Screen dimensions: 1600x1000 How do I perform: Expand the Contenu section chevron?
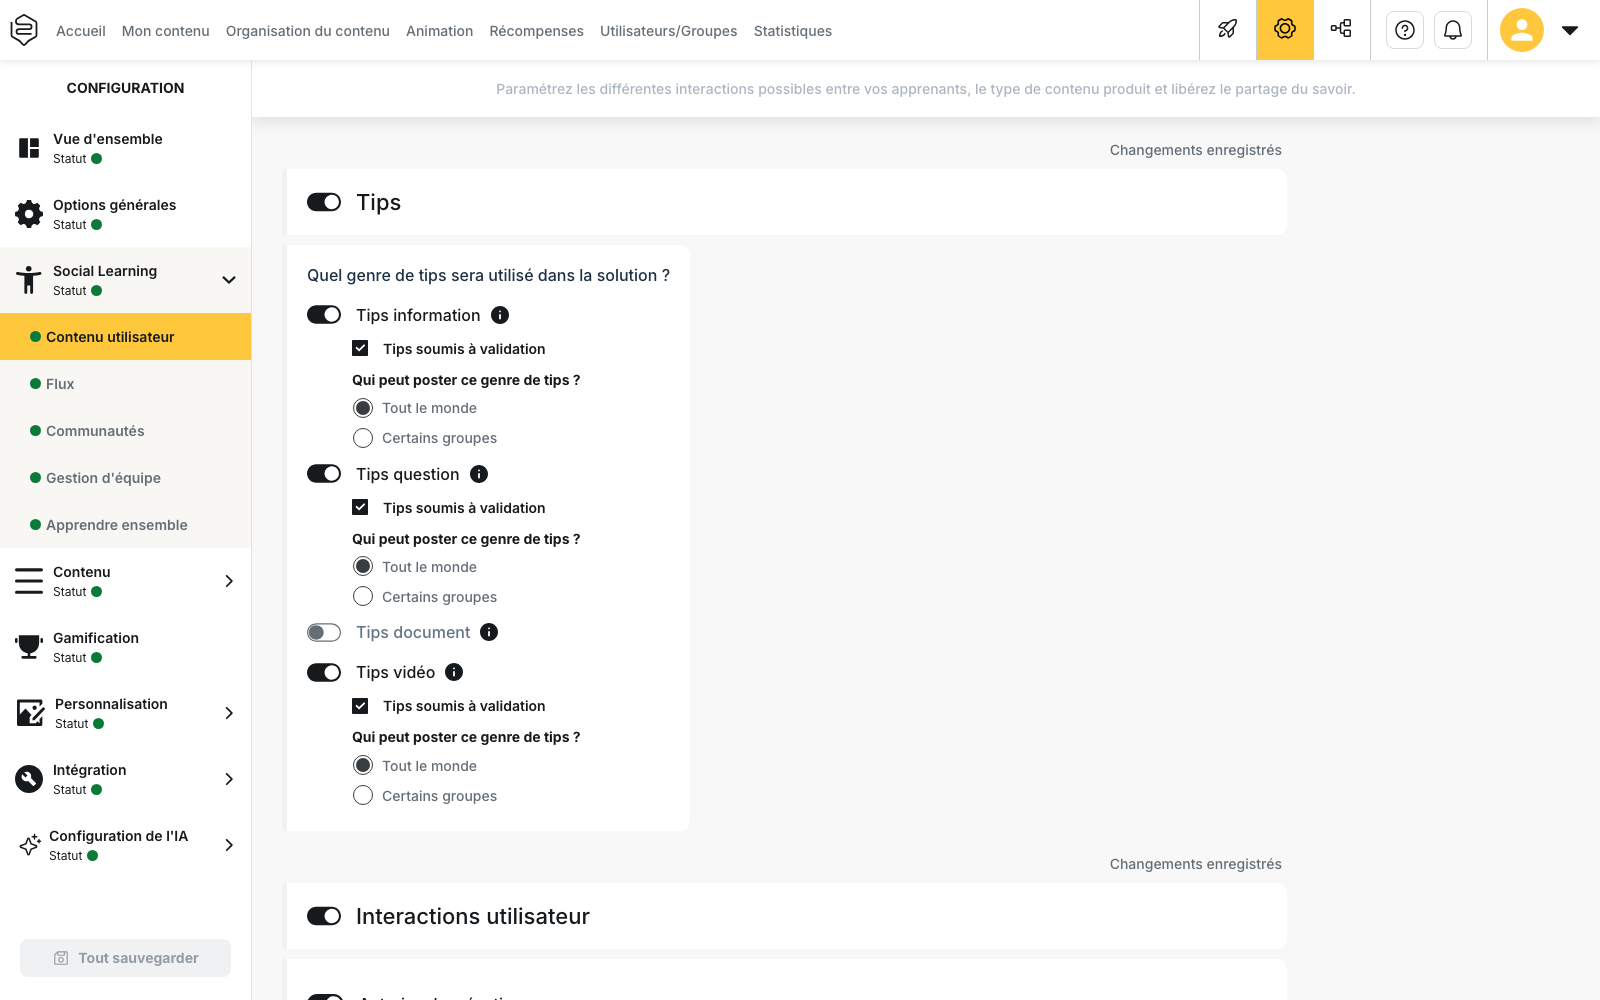point(229,581)
